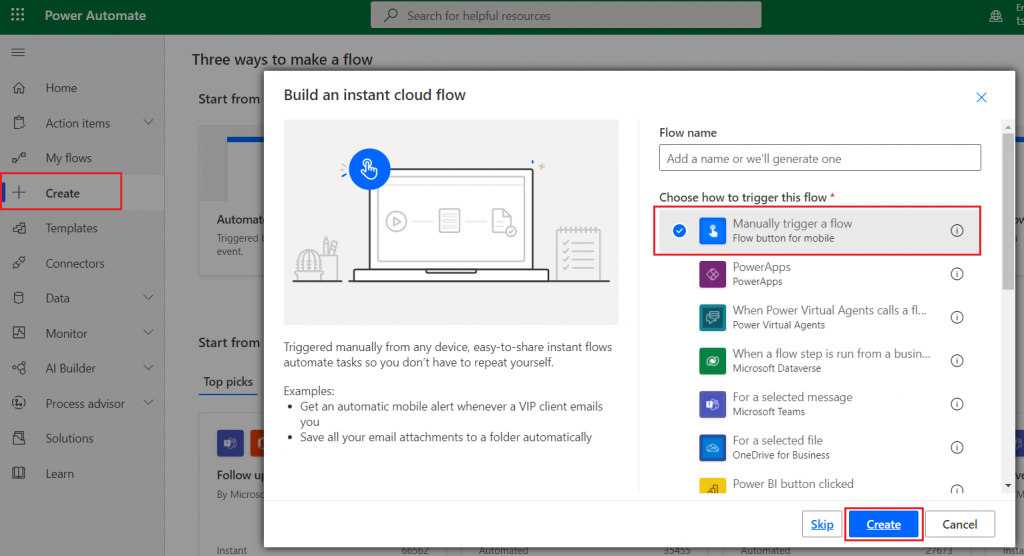Click the Learn book icon
Viewport: 1024px width, 556px height.
(x=19, y=473)
